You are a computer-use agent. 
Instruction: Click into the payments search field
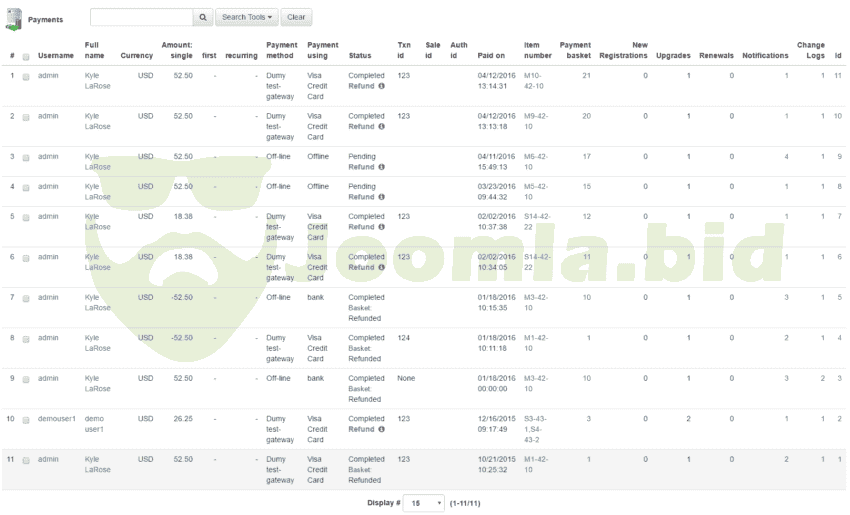[140, 17]
